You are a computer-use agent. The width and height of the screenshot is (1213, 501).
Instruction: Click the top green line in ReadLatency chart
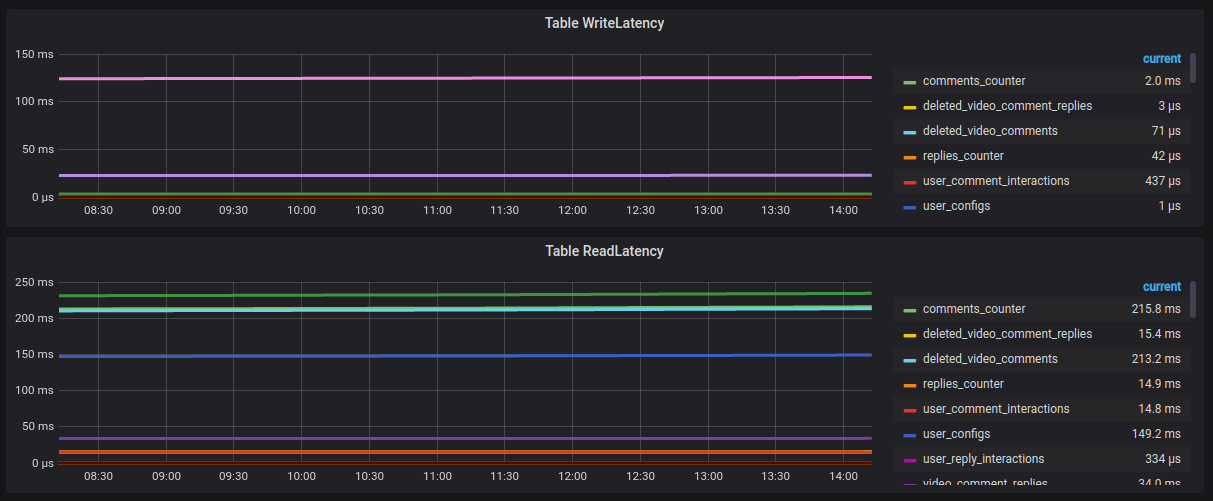click(x=465, y=294)
